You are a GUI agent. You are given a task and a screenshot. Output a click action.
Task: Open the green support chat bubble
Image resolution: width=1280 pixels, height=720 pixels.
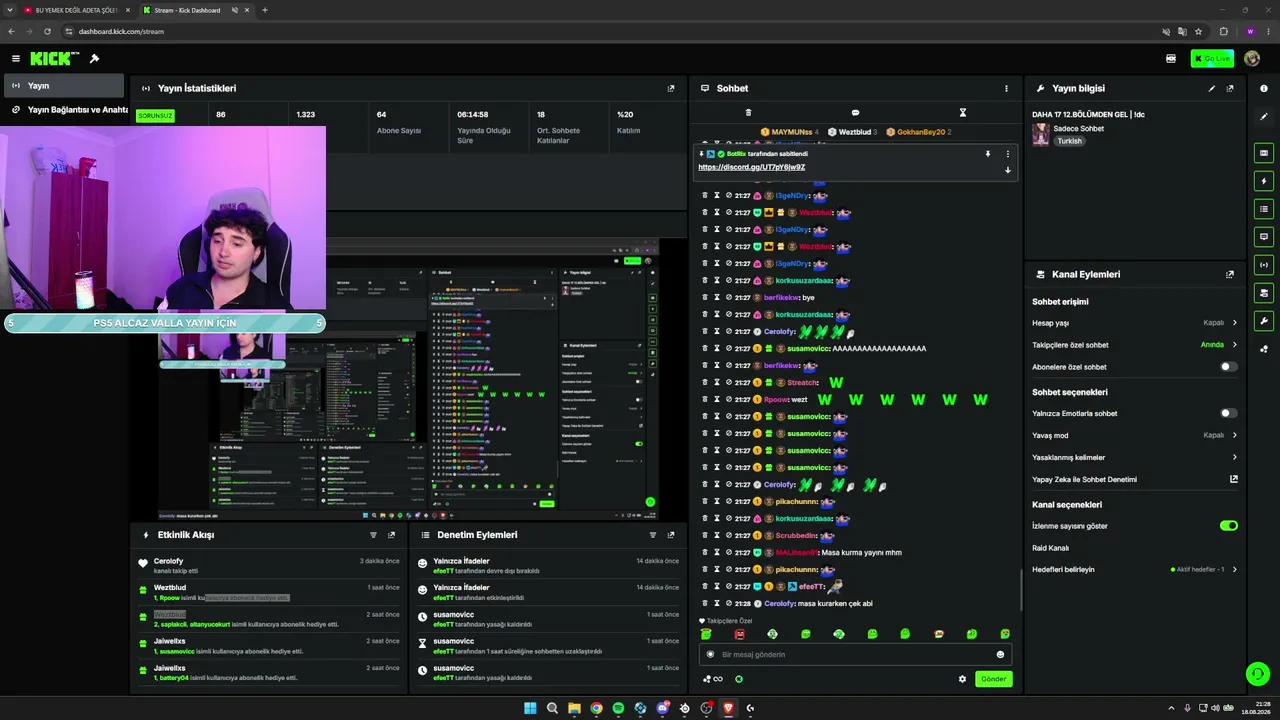[x=1257, y=674]
